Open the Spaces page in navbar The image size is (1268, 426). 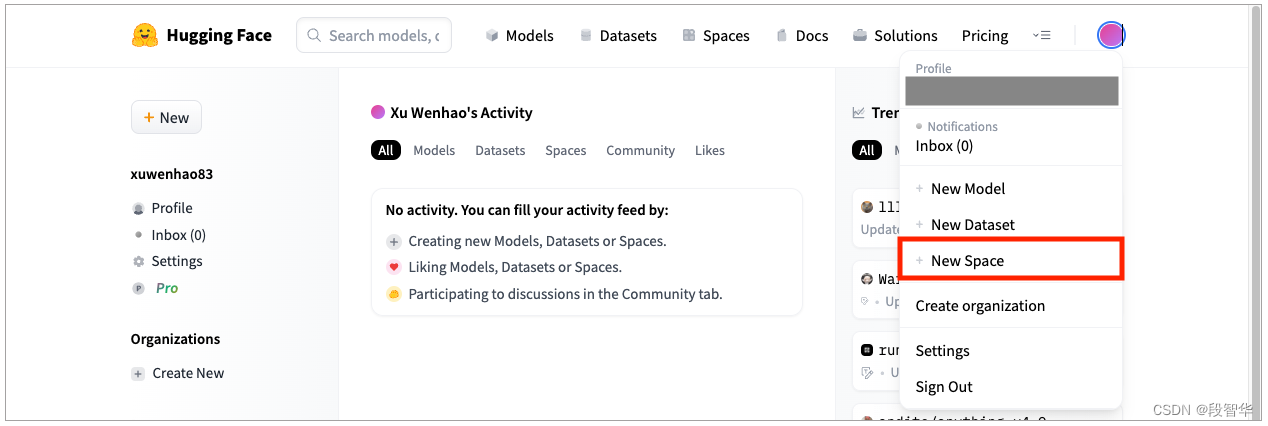click(x=716, y=35)
